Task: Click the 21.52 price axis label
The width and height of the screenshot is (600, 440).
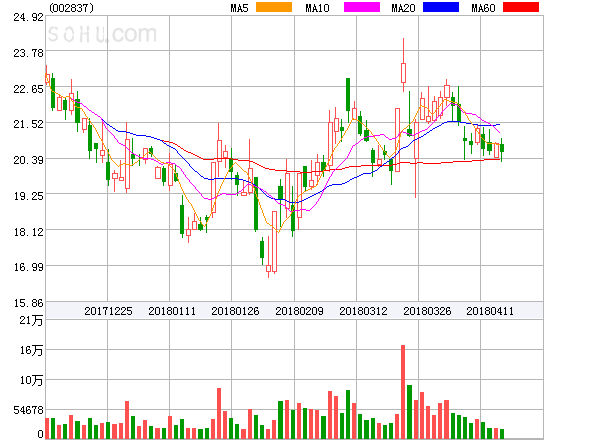Action: (28, 124)
